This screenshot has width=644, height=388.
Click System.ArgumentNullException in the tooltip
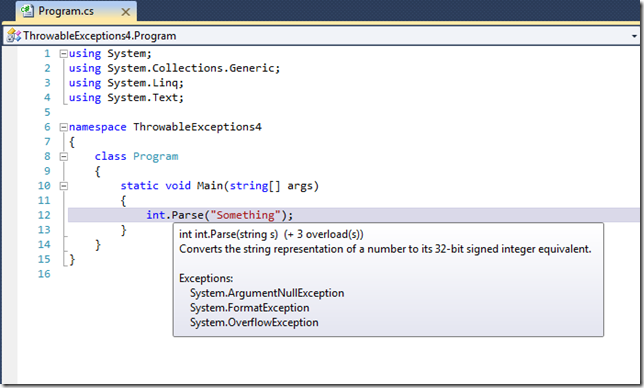click(x=267, y=293)
